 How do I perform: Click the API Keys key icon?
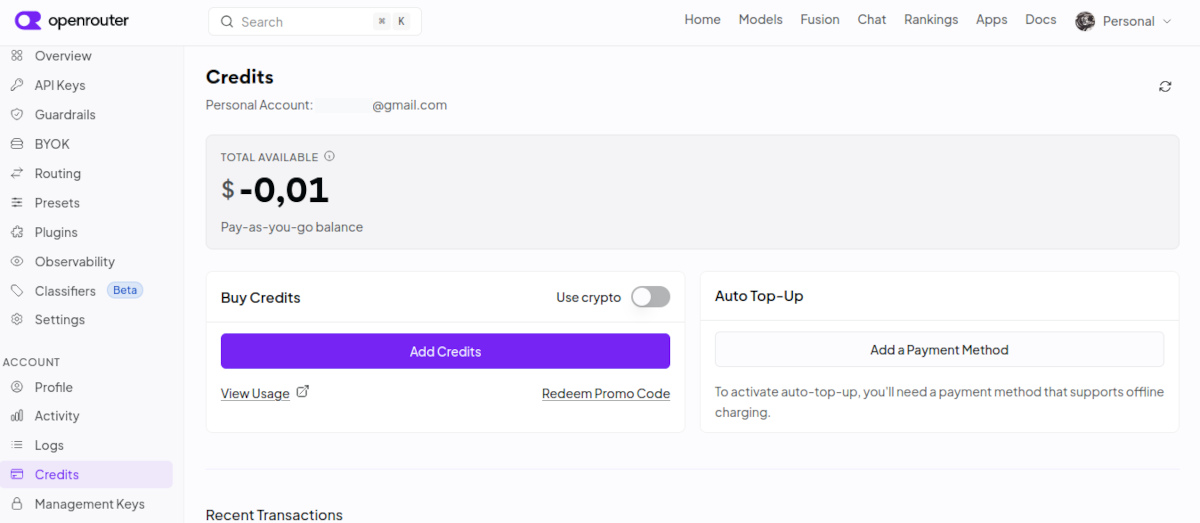16,85
